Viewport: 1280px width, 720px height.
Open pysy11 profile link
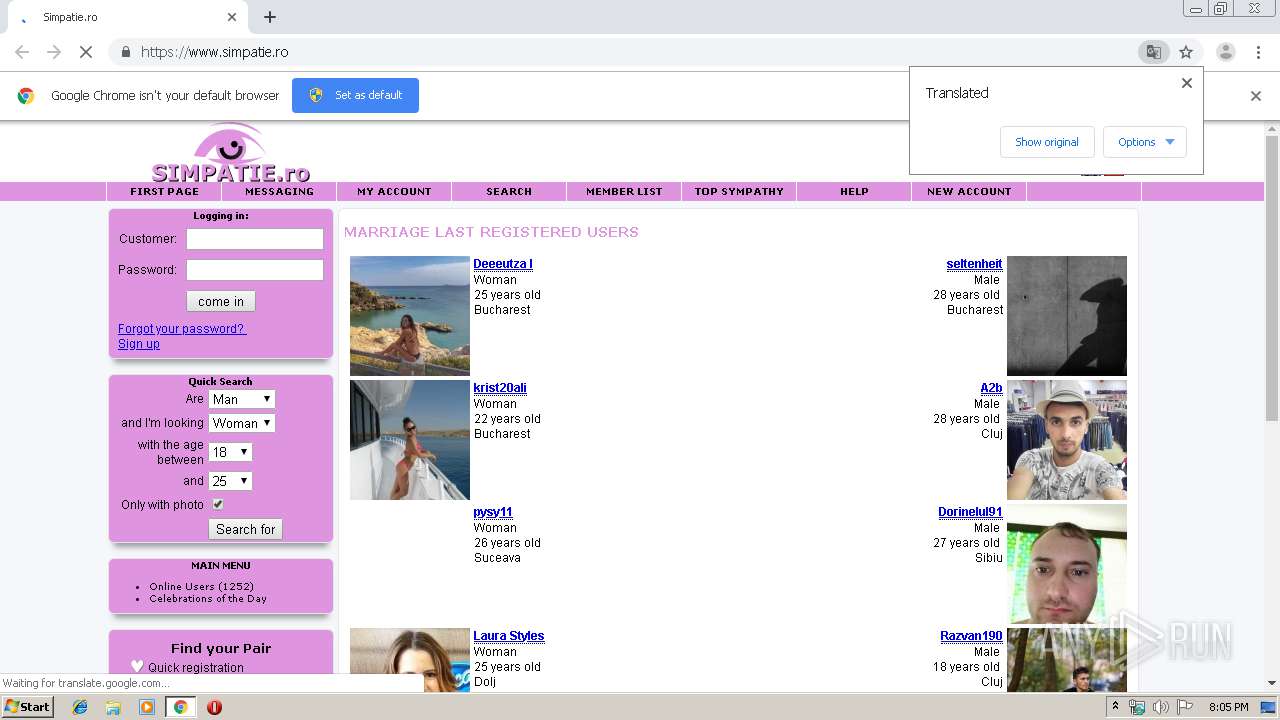tap(493, 512)
